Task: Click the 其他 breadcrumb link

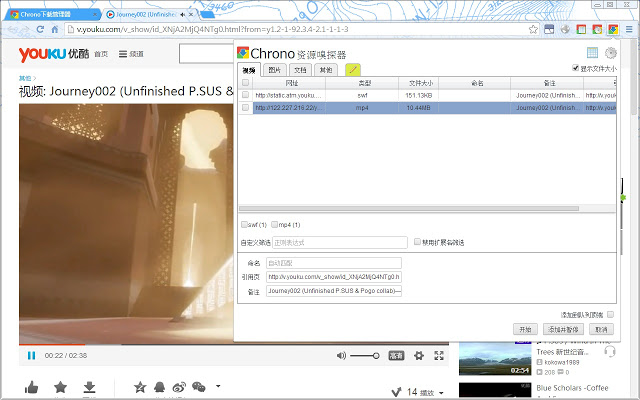Action: click(x=25, y=78)
